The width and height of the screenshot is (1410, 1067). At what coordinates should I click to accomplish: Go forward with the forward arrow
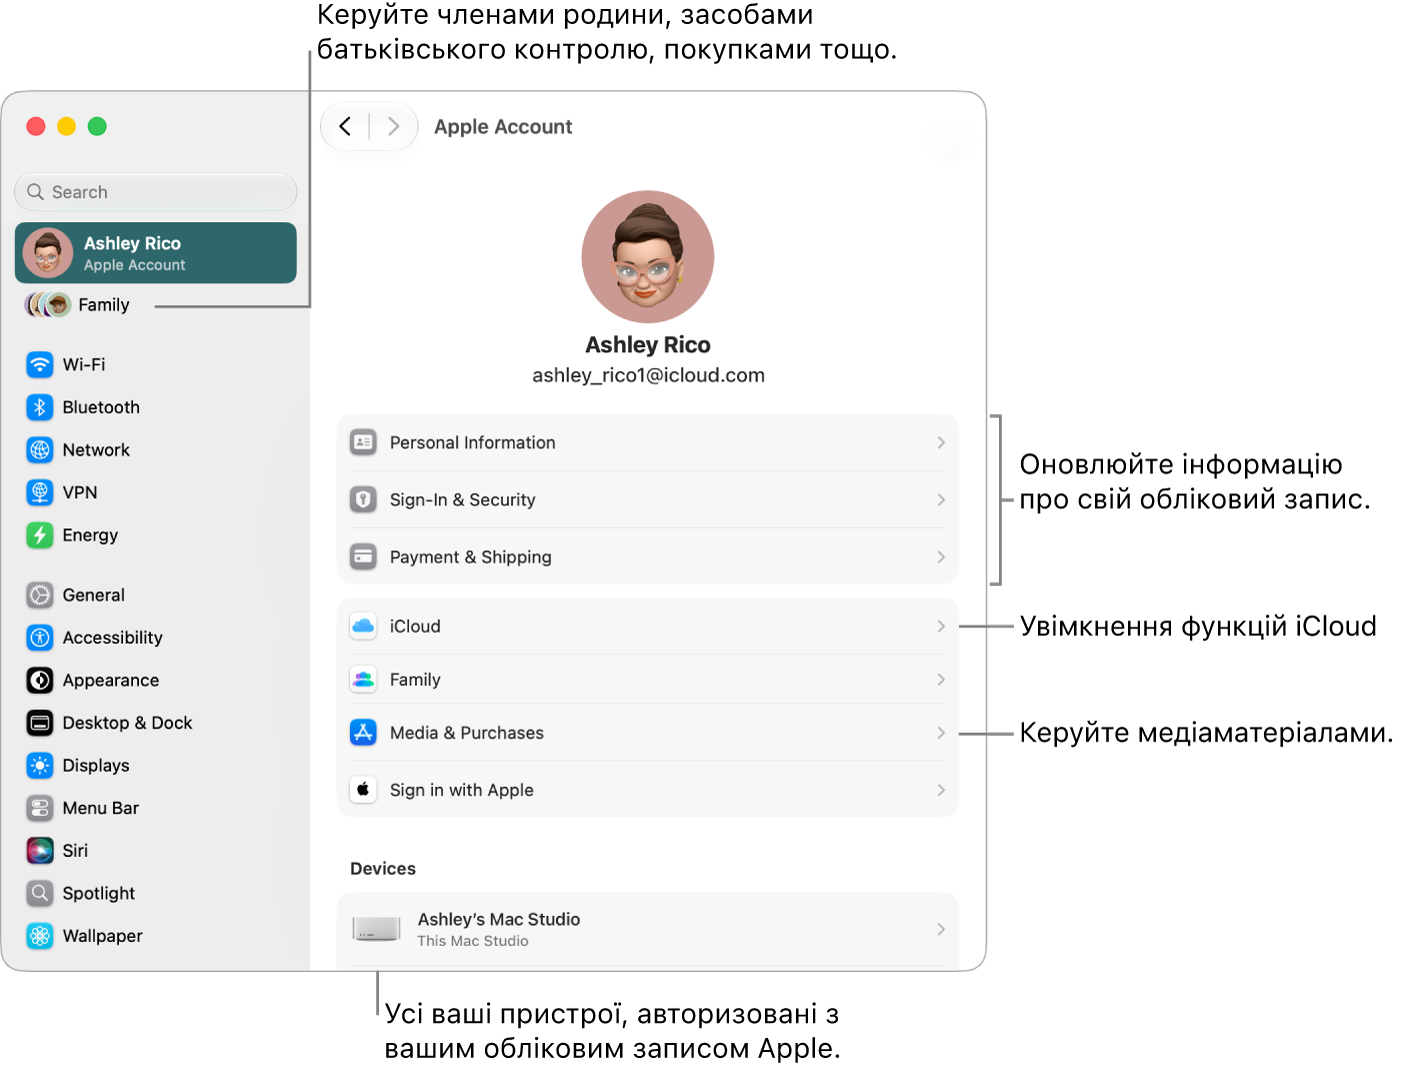[x=393, y=126]
